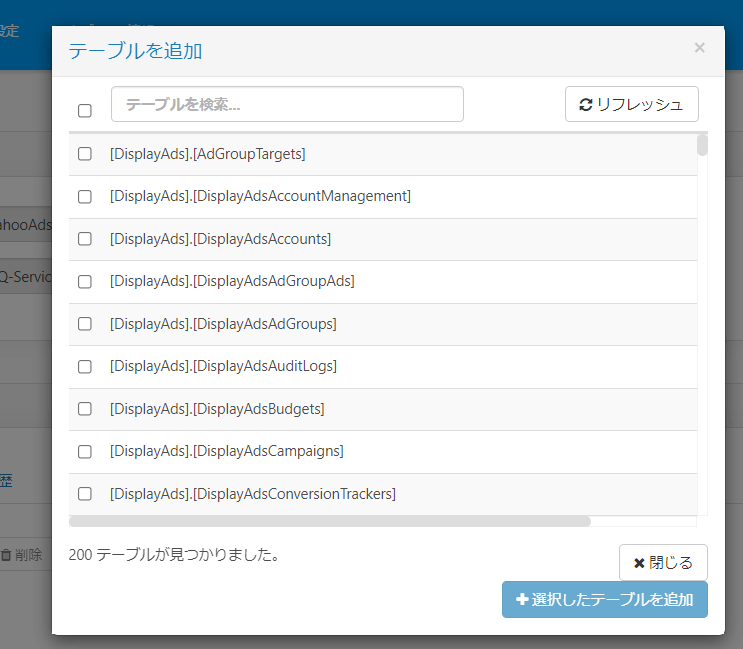The image size is (743, 649).
Task: Tick the [DisplayAds].[DisplayAdsCampaigns] checkbox
Action: (x=85, y=451)
